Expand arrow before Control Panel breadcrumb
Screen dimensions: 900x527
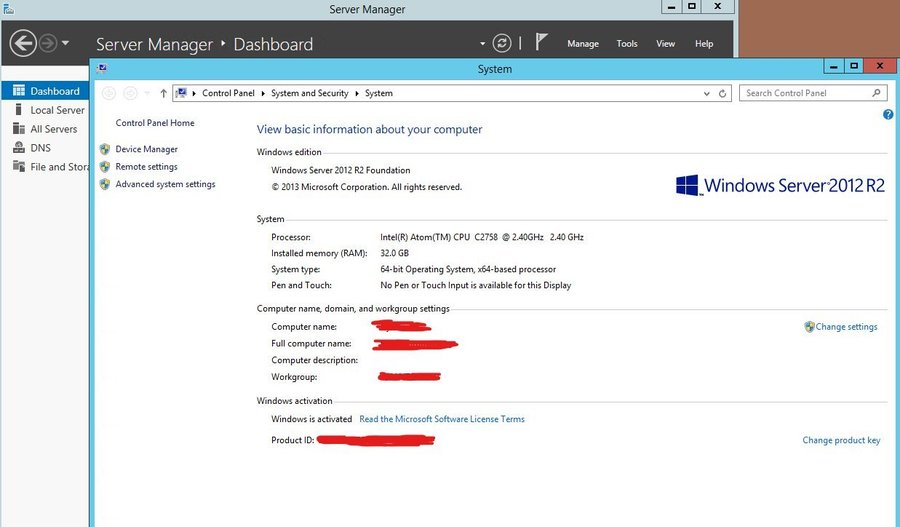point(194,93)
